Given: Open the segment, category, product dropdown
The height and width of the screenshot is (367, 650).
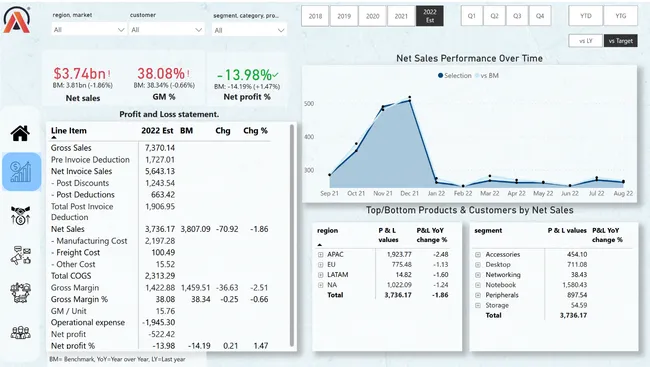Looking at the screenshot, I should [249, 30].
